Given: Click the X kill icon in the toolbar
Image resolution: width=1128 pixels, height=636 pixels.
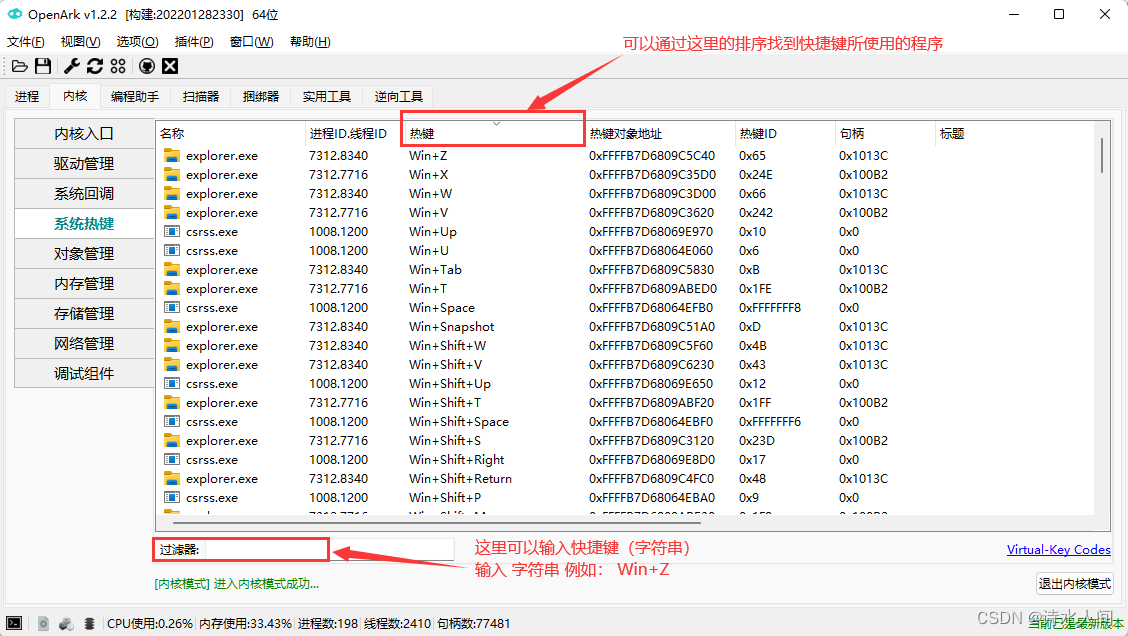Looking at the screenshot, I should coord(170,66).
